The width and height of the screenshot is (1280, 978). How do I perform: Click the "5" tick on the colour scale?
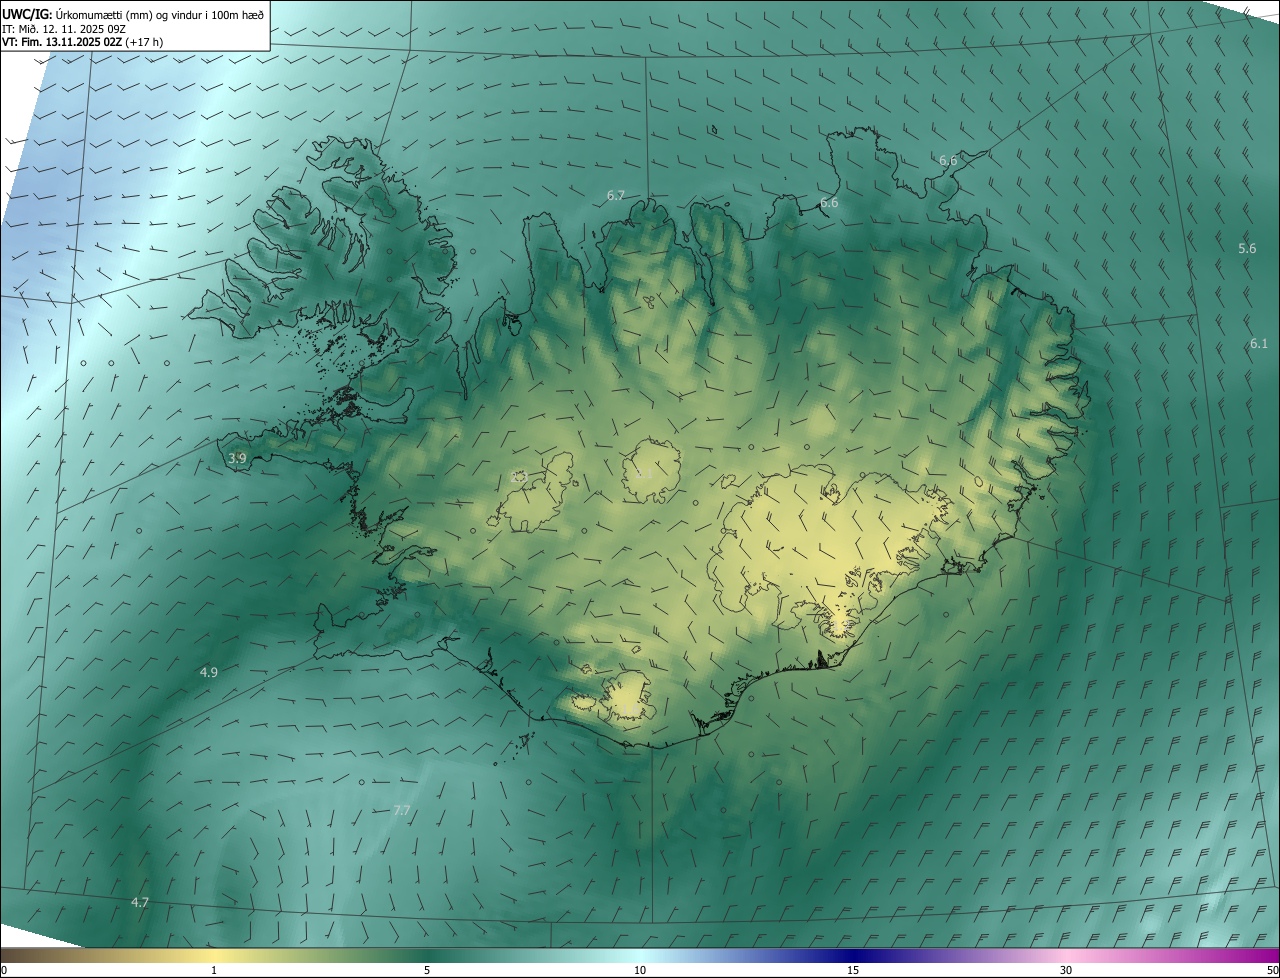coord(427,971)
